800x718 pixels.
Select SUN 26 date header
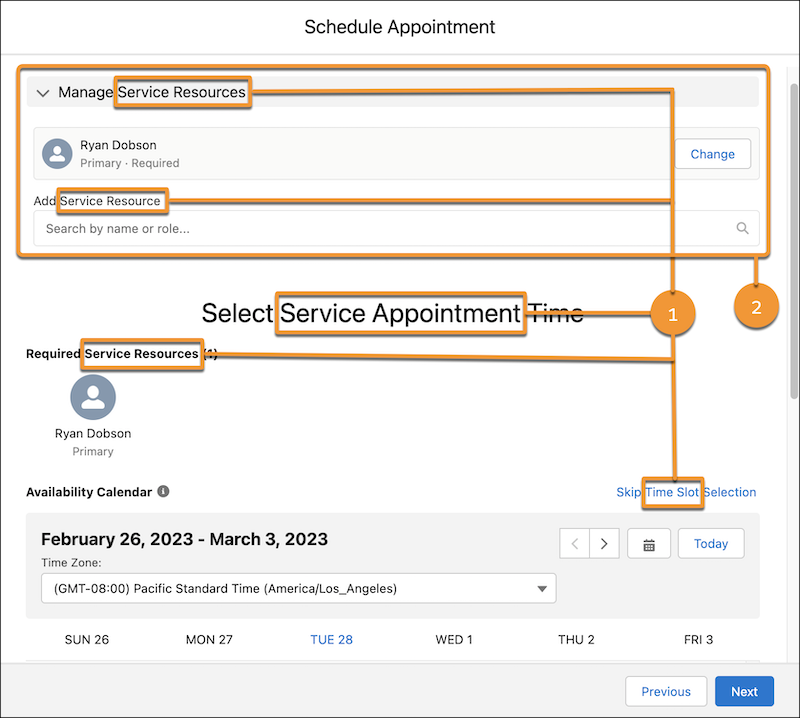pyautogui.click(x=87, y=639)
